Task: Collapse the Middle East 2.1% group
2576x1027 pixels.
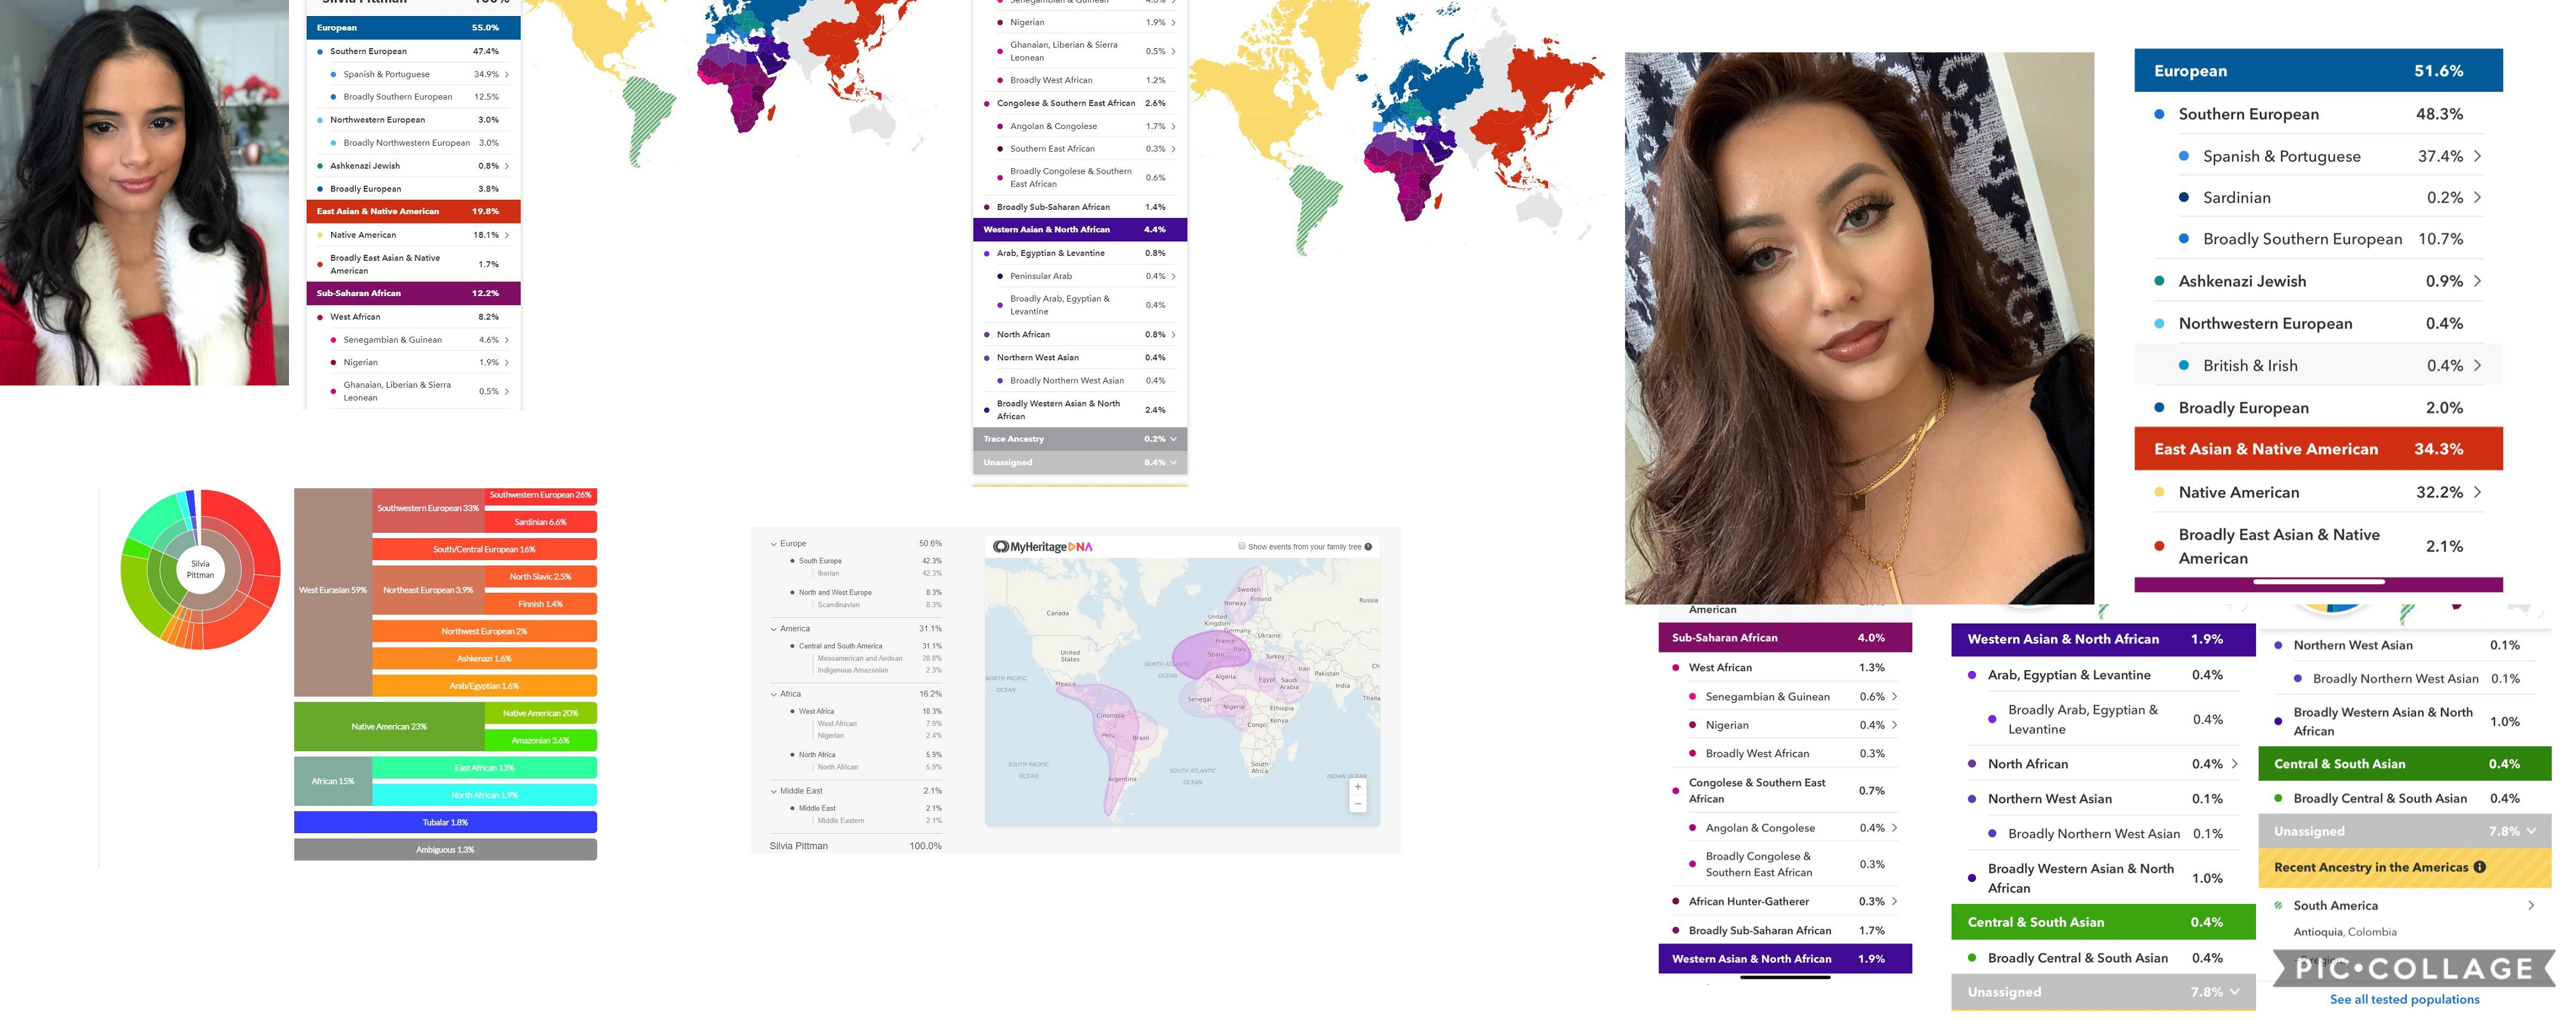Action: point(773,791)
